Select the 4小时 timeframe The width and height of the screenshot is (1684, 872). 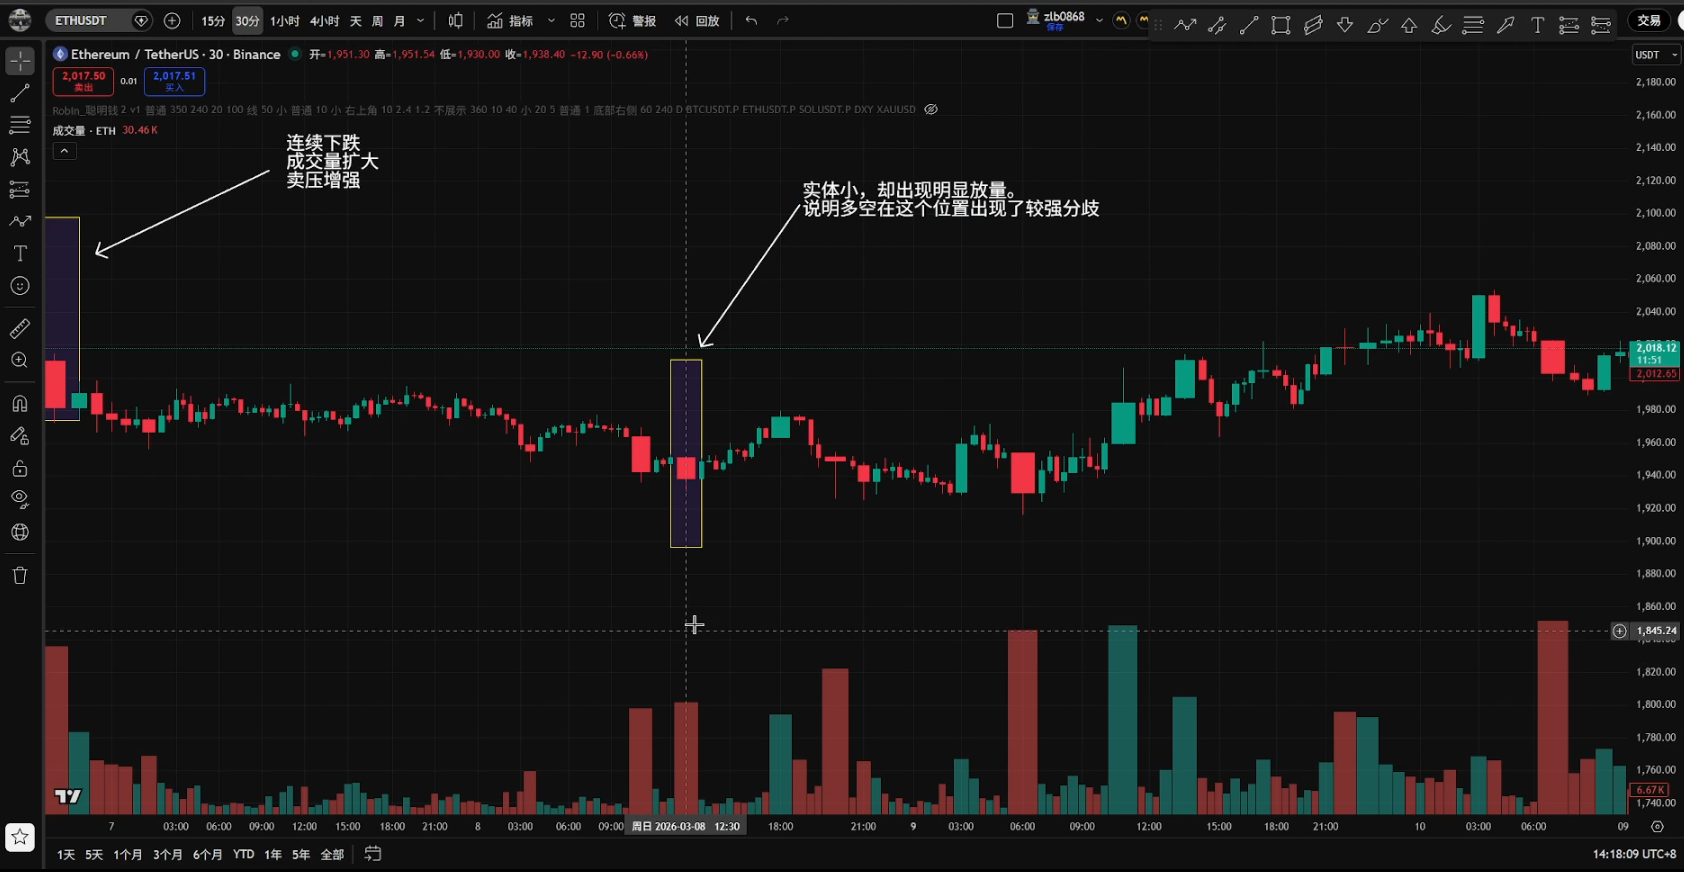pos(324,21)
